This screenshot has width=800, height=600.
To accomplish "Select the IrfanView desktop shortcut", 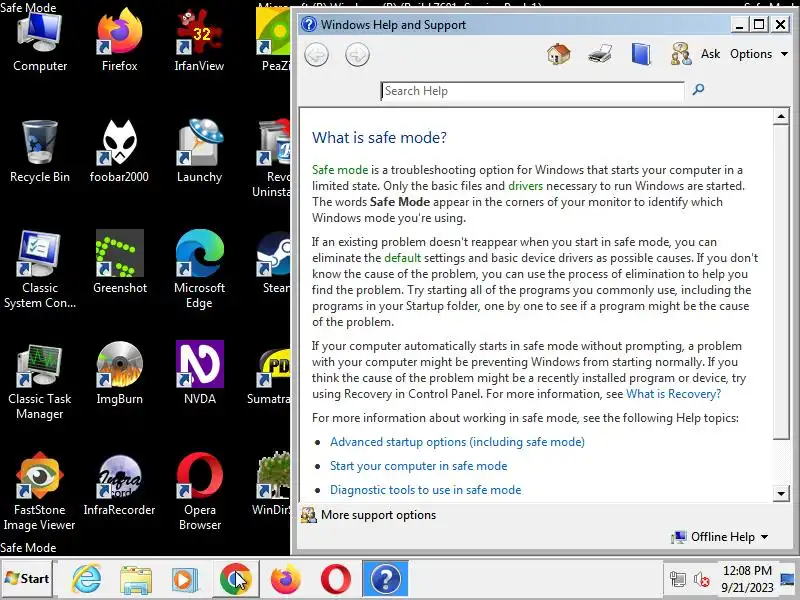I will (x=199, y=41).
